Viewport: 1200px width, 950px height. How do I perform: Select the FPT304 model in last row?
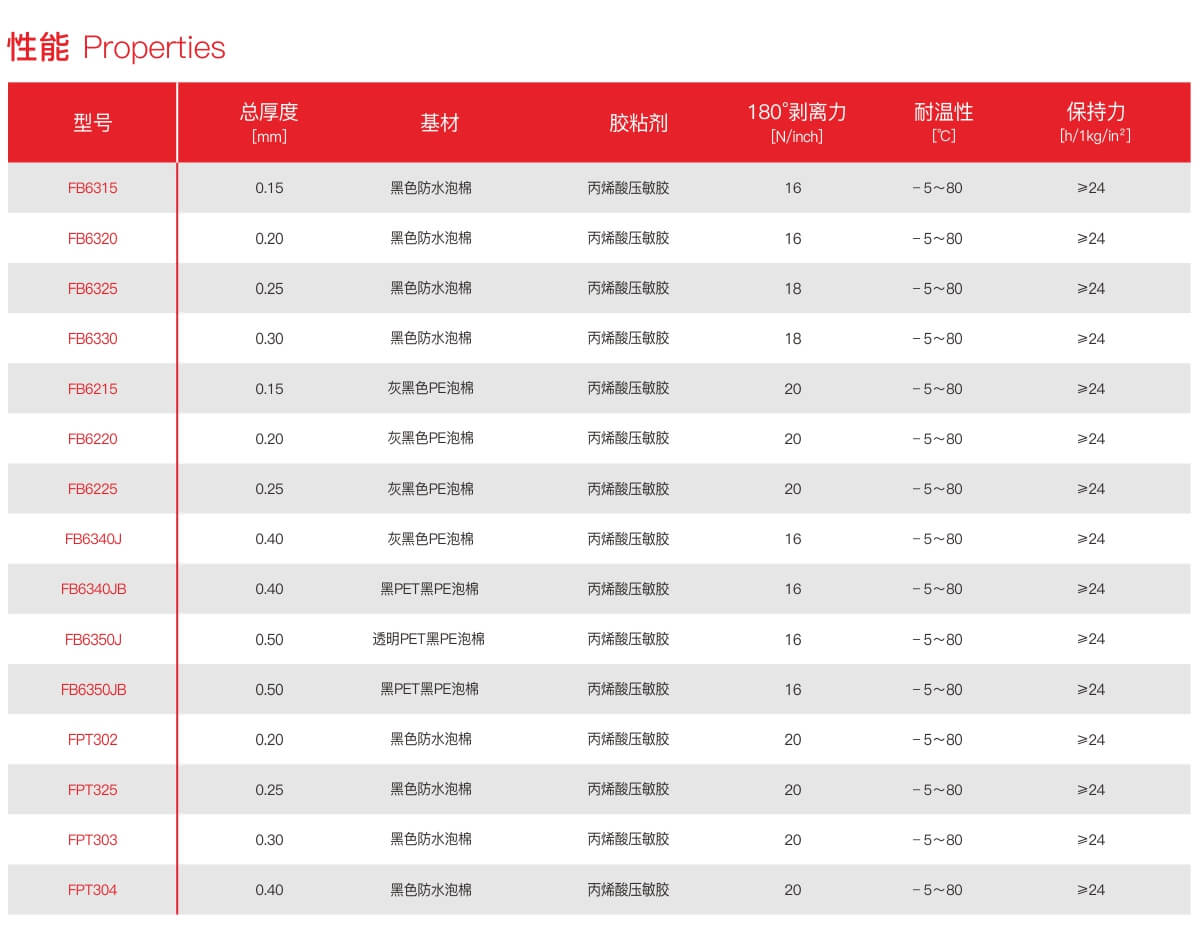point(92,889)
